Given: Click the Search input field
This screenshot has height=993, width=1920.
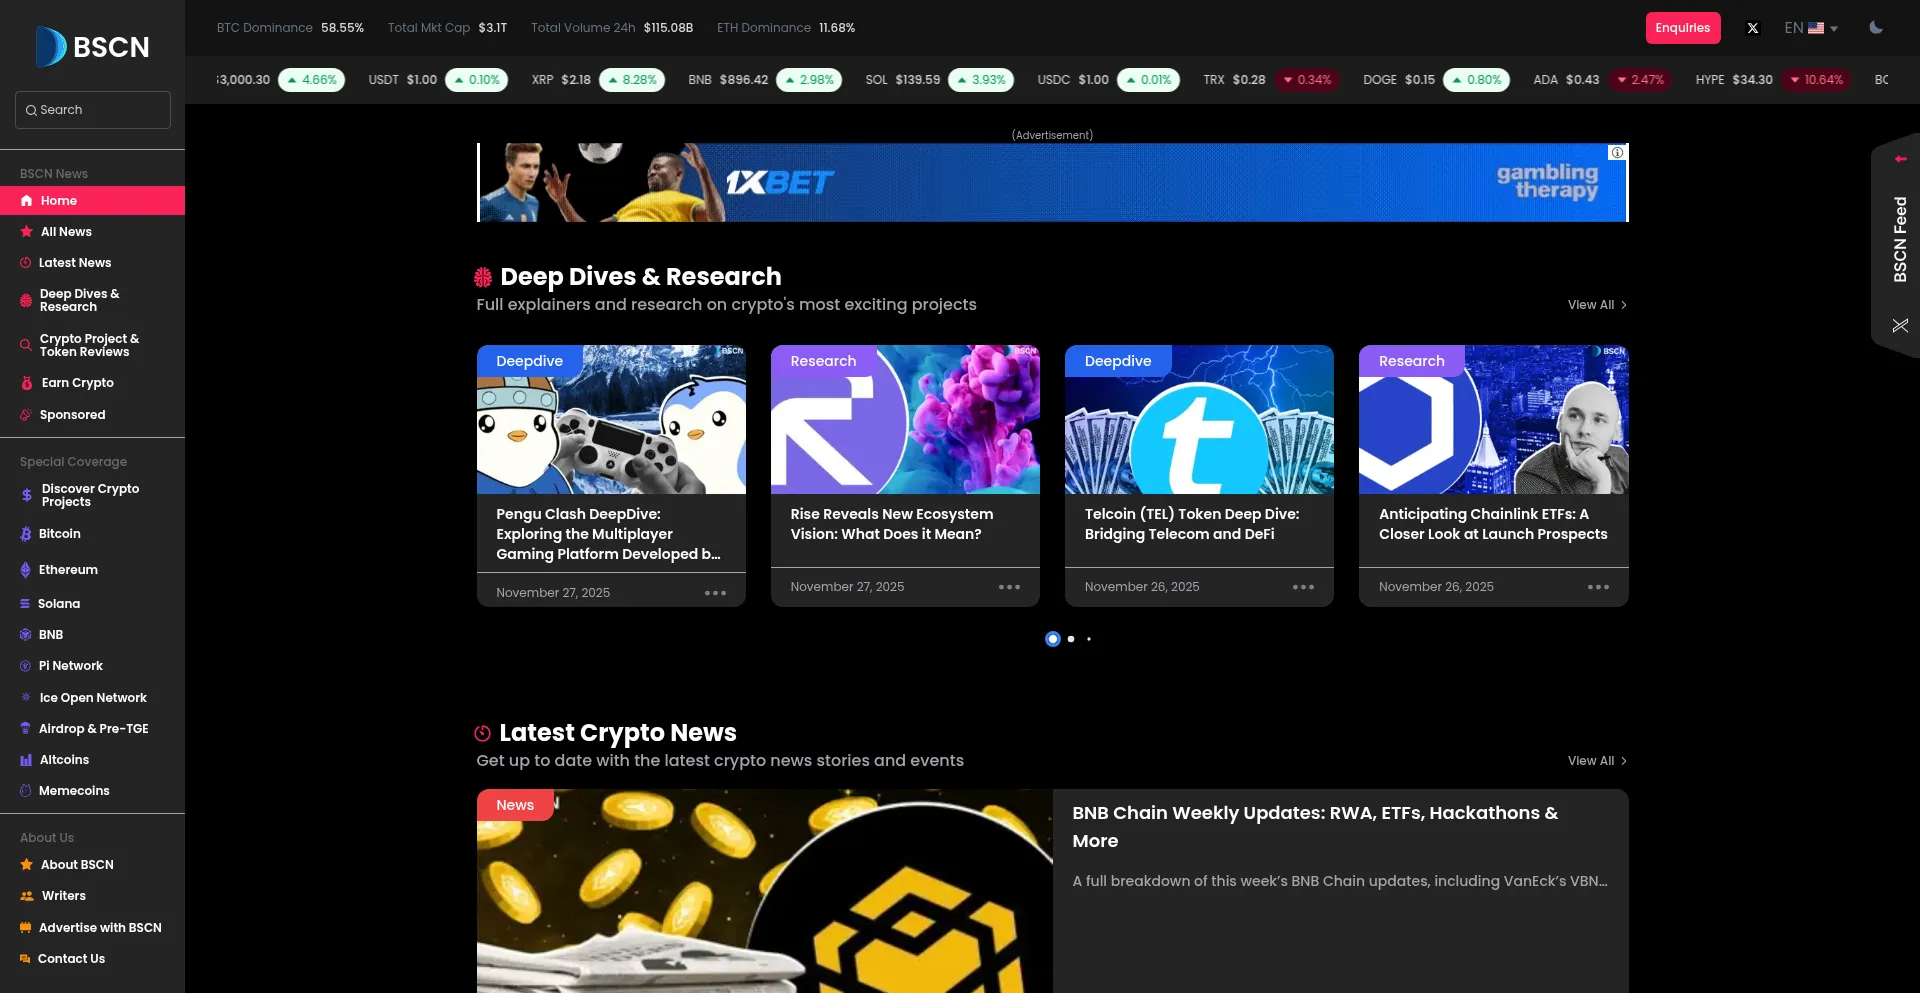Looking at the screenshot, I should (x=93, y=110).
